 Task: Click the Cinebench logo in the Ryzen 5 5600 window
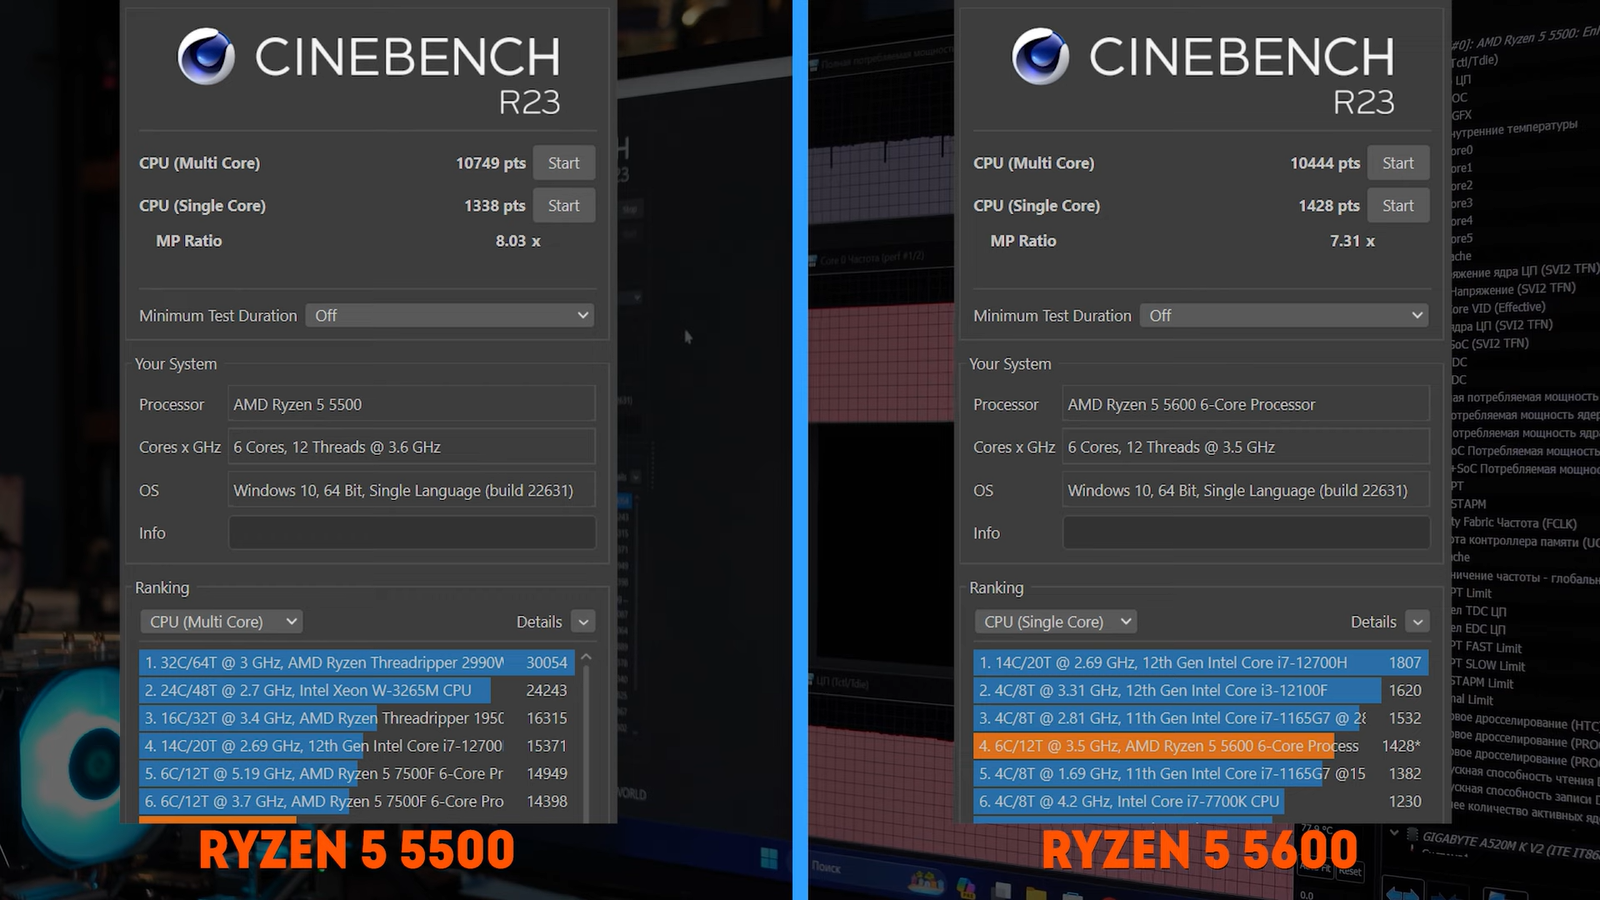1040,56
